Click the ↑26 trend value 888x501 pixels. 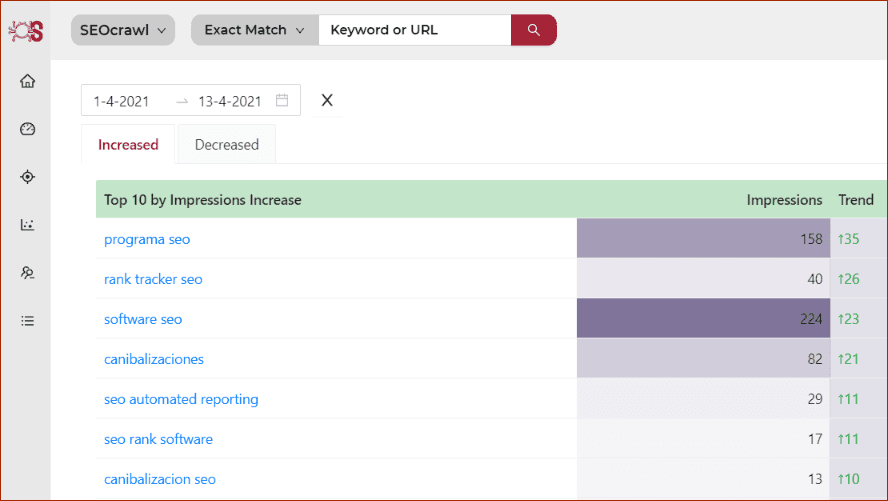point(848,279)
